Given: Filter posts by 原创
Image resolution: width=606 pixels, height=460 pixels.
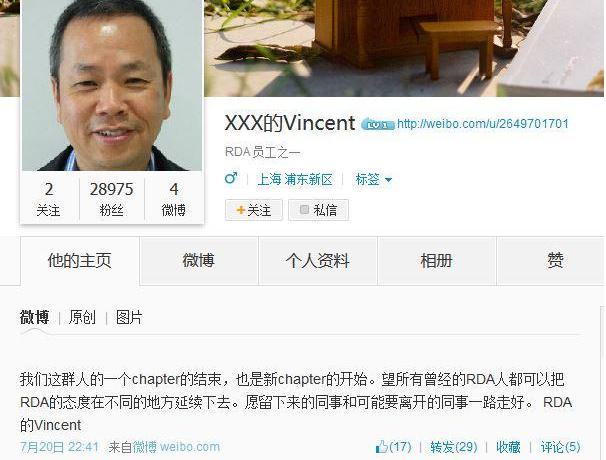Looking at the screenshot, I should tap(82, 317).
